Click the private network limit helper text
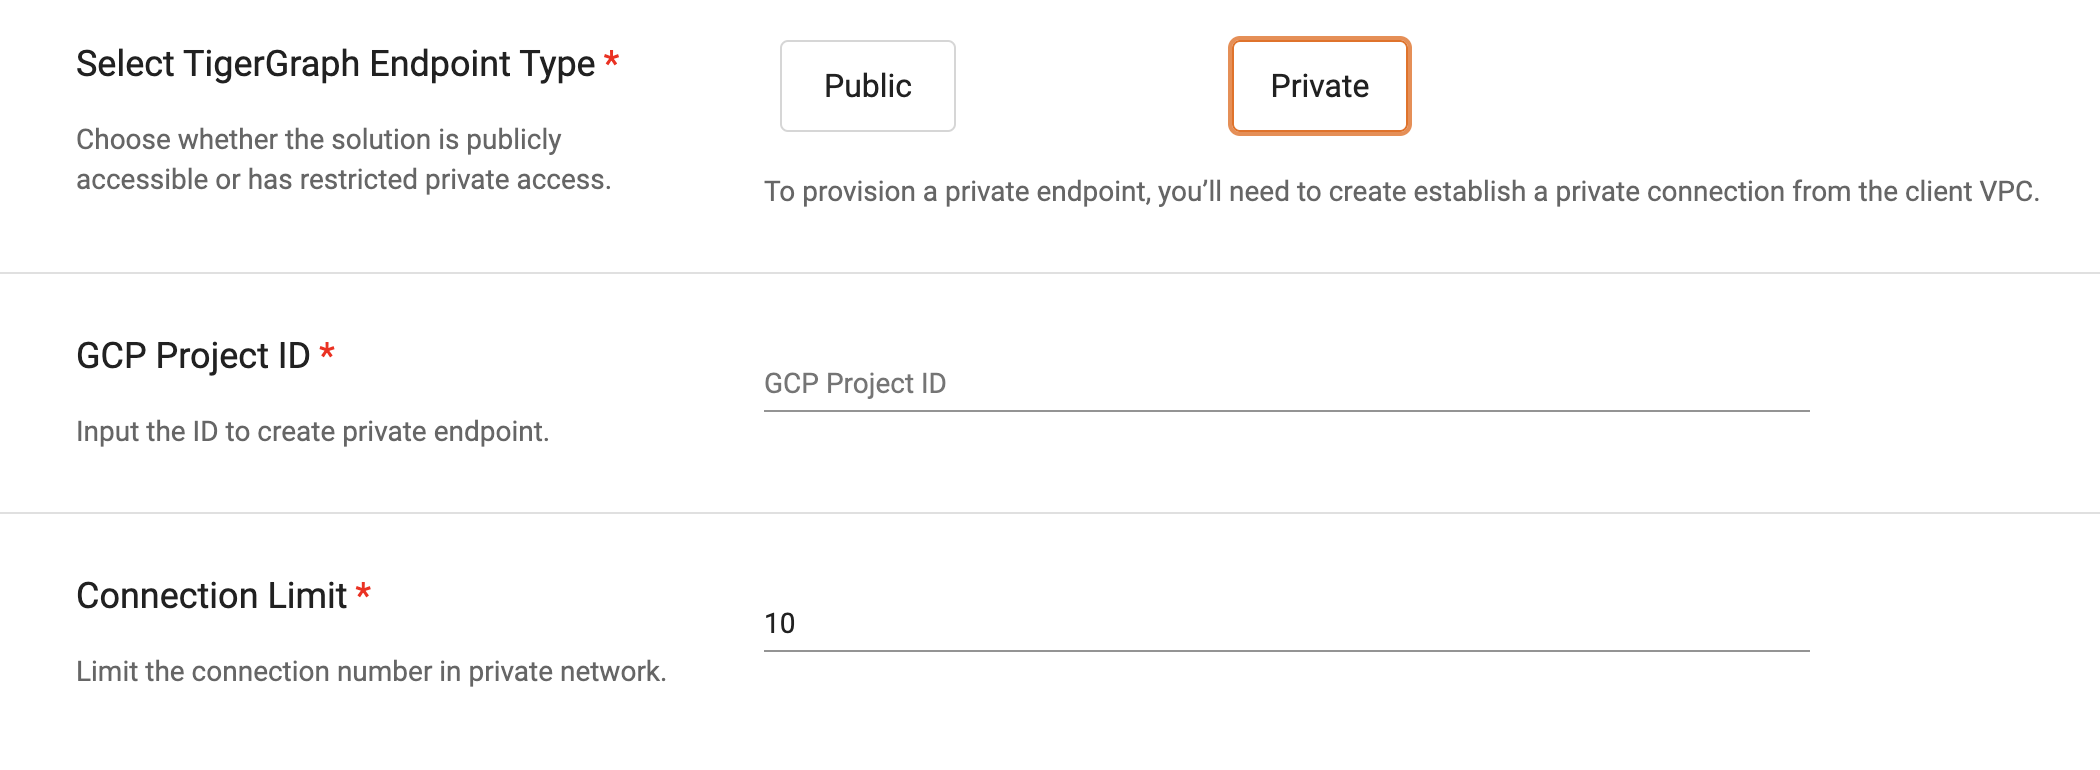2100x770 pixels. tap(370, 671)
